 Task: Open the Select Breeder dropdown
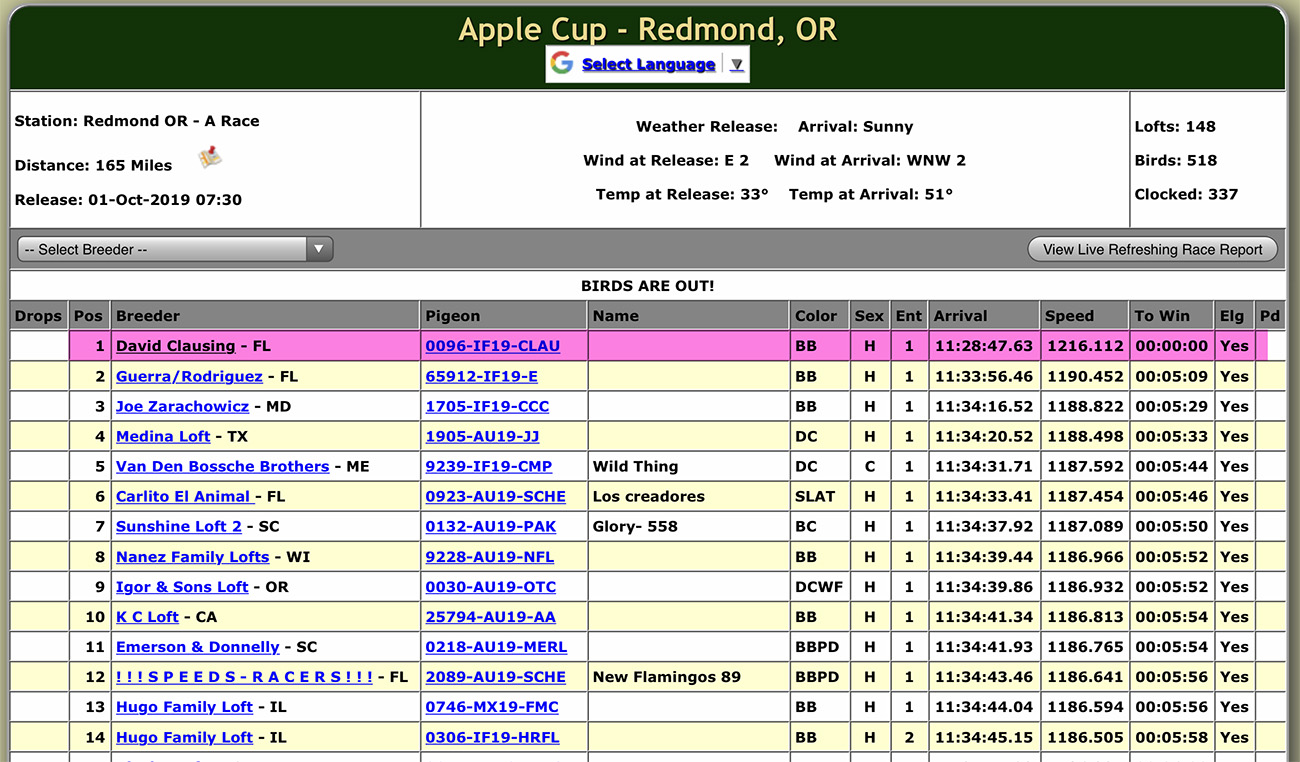(x=175, y=250)
